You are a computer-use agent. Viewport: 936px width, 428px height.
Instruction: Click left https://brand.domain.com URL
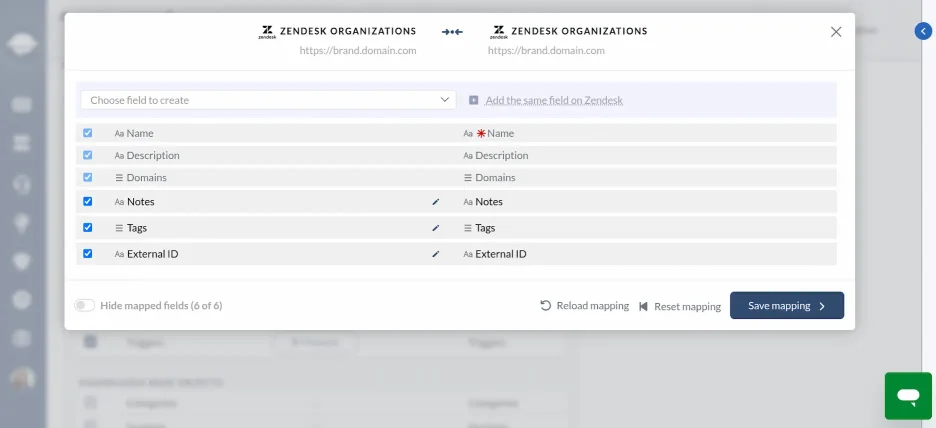358,51
